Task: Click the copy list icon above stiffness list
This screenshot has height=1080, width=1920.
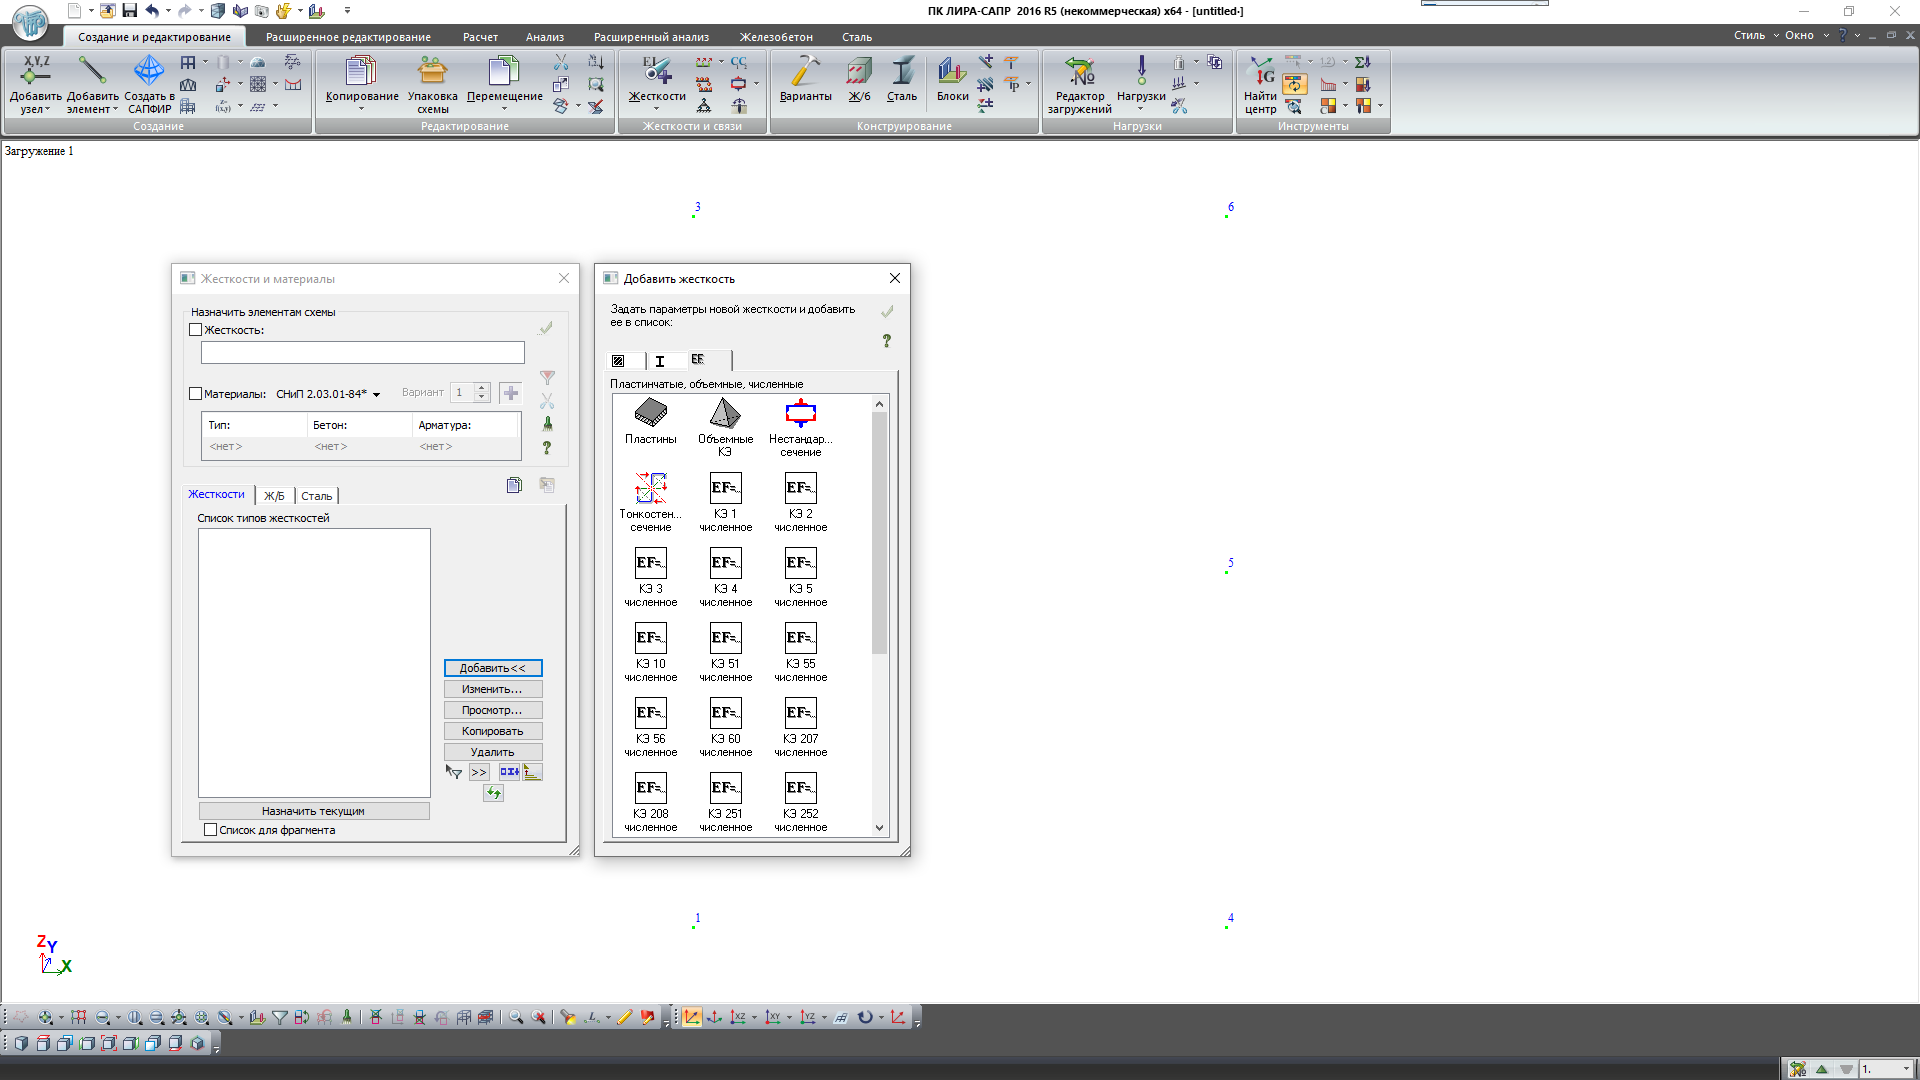Action: click(514, 485)
